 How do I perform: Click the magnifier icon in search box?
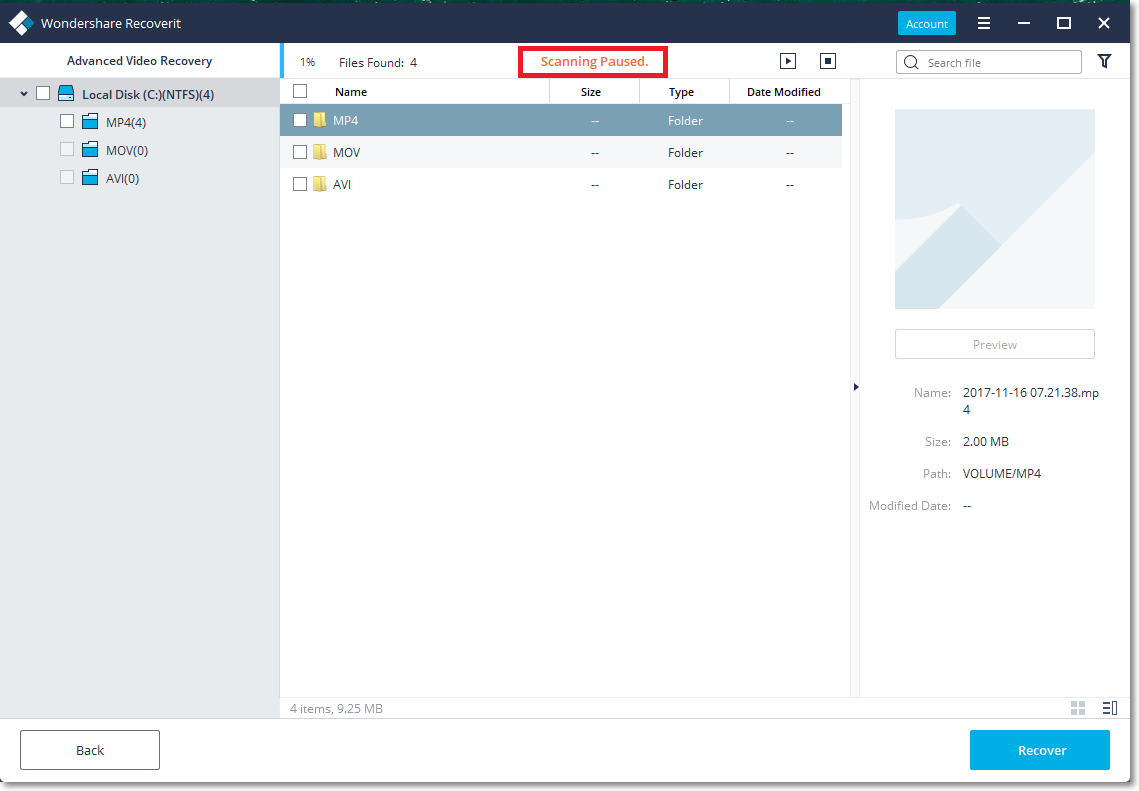coord(911,62)
